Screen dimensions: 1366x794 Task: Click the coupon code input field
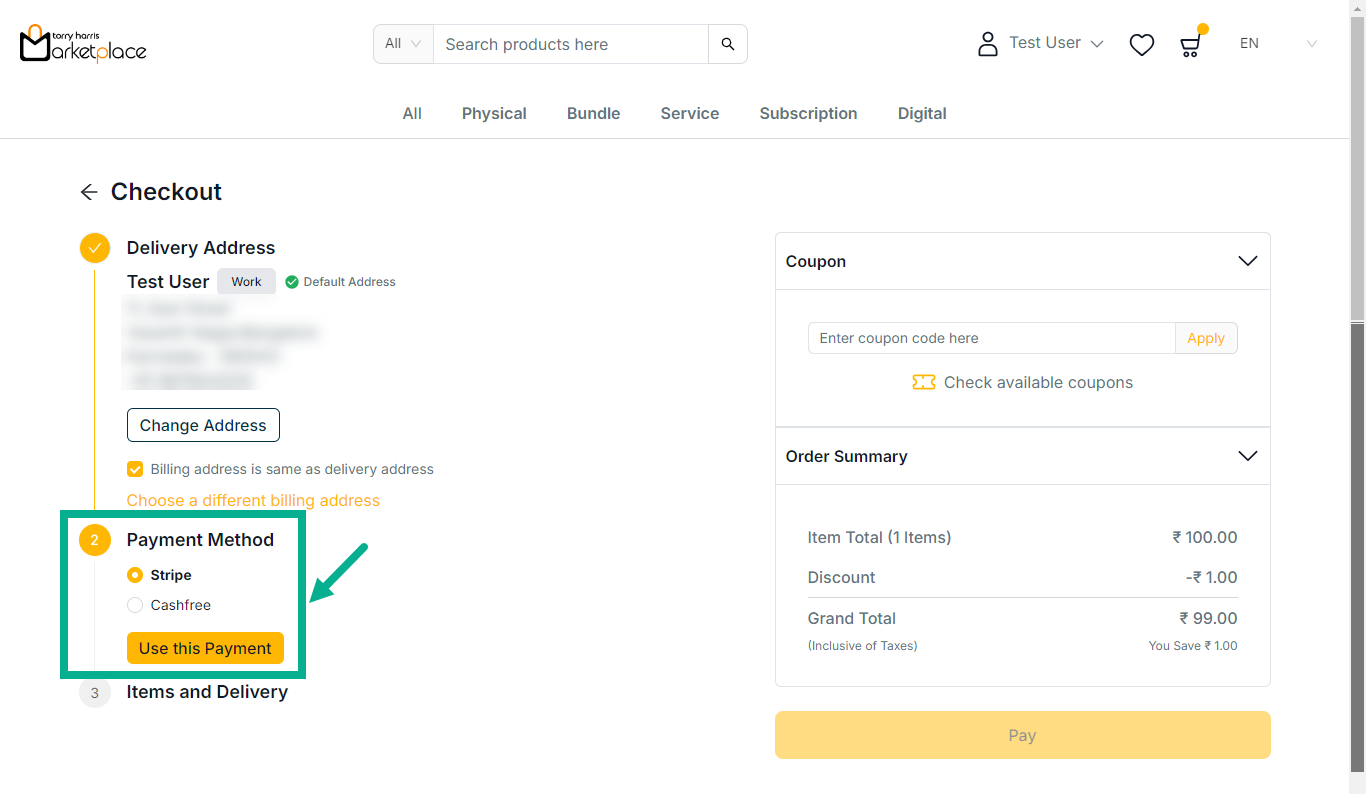[991, 338]
